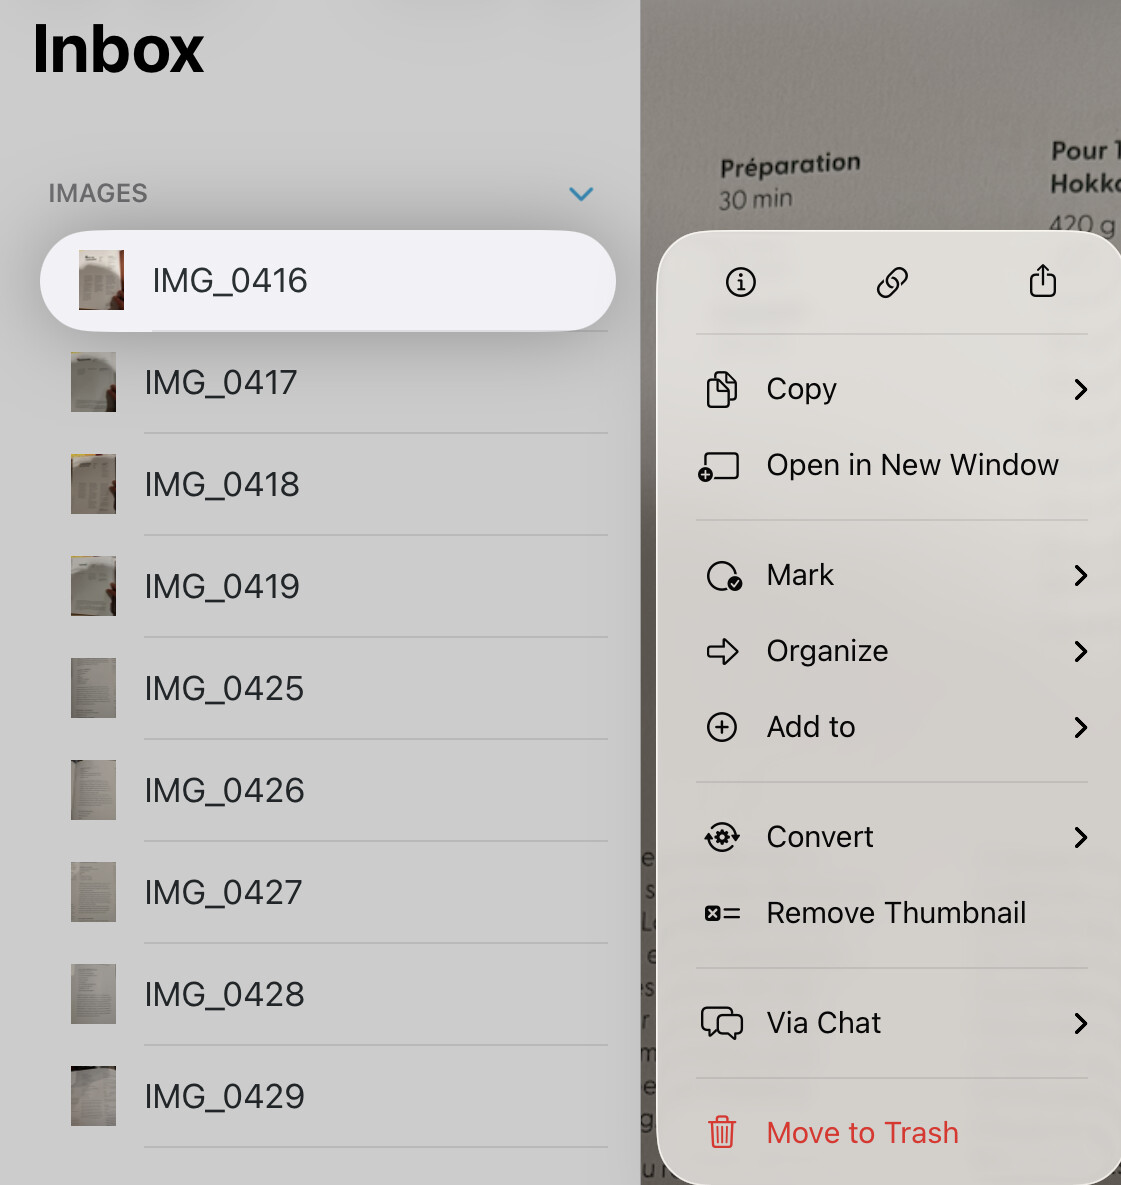This screenshot has width=1121, height=1185.
Task: Click the Organize arrow icon
Action: click(722, 651)
